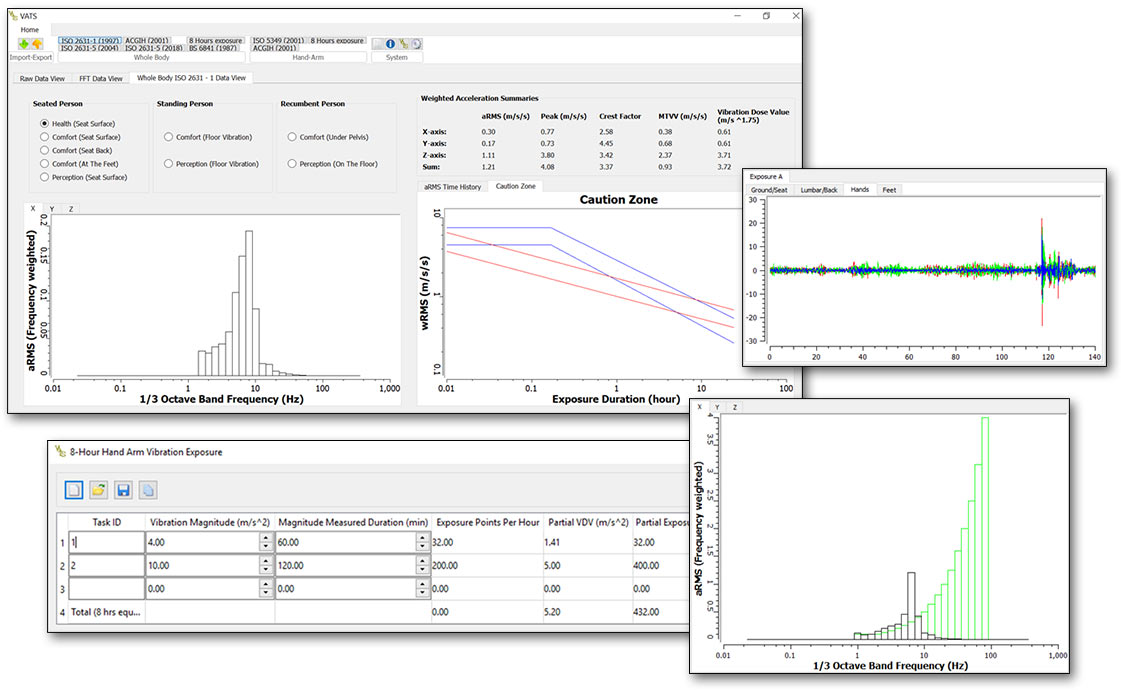Click Open folder icon in Hand Arm window

pos(99,490)
